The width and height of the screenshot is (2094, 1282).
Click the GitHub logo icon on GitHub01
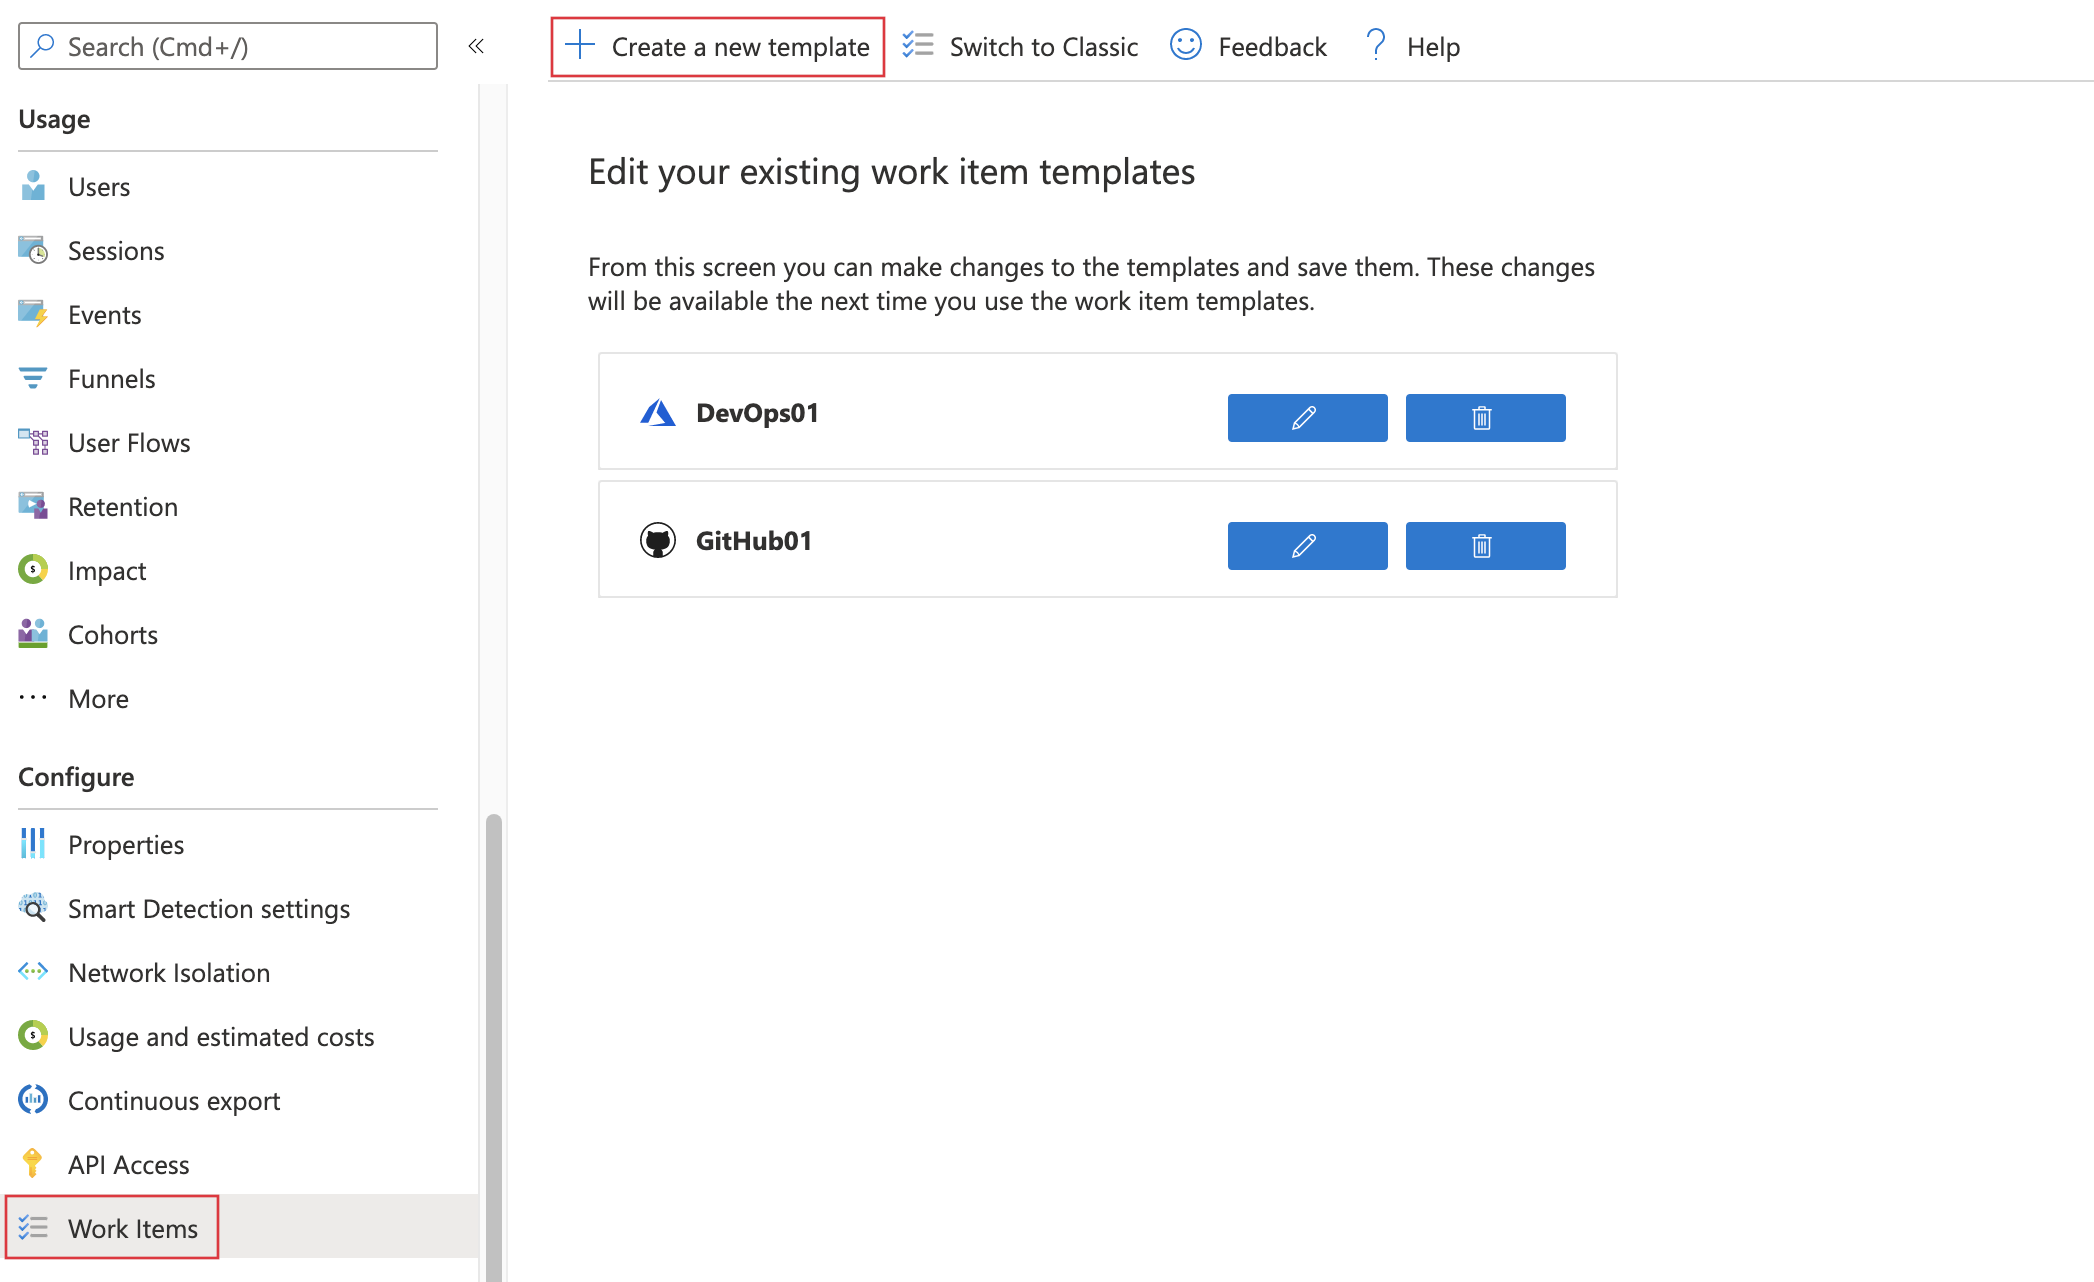[657, 541]
